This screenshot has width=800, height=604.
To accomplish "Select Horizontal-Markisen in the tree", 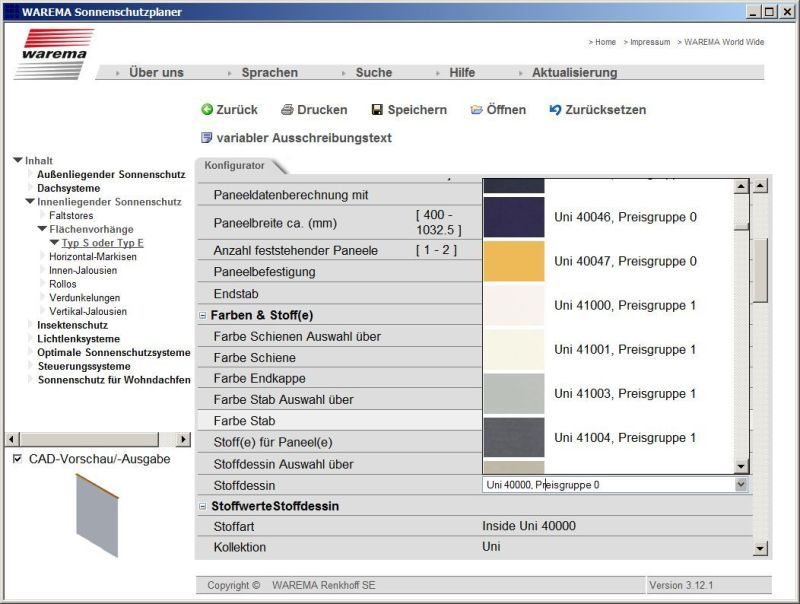I will [93, 257].
